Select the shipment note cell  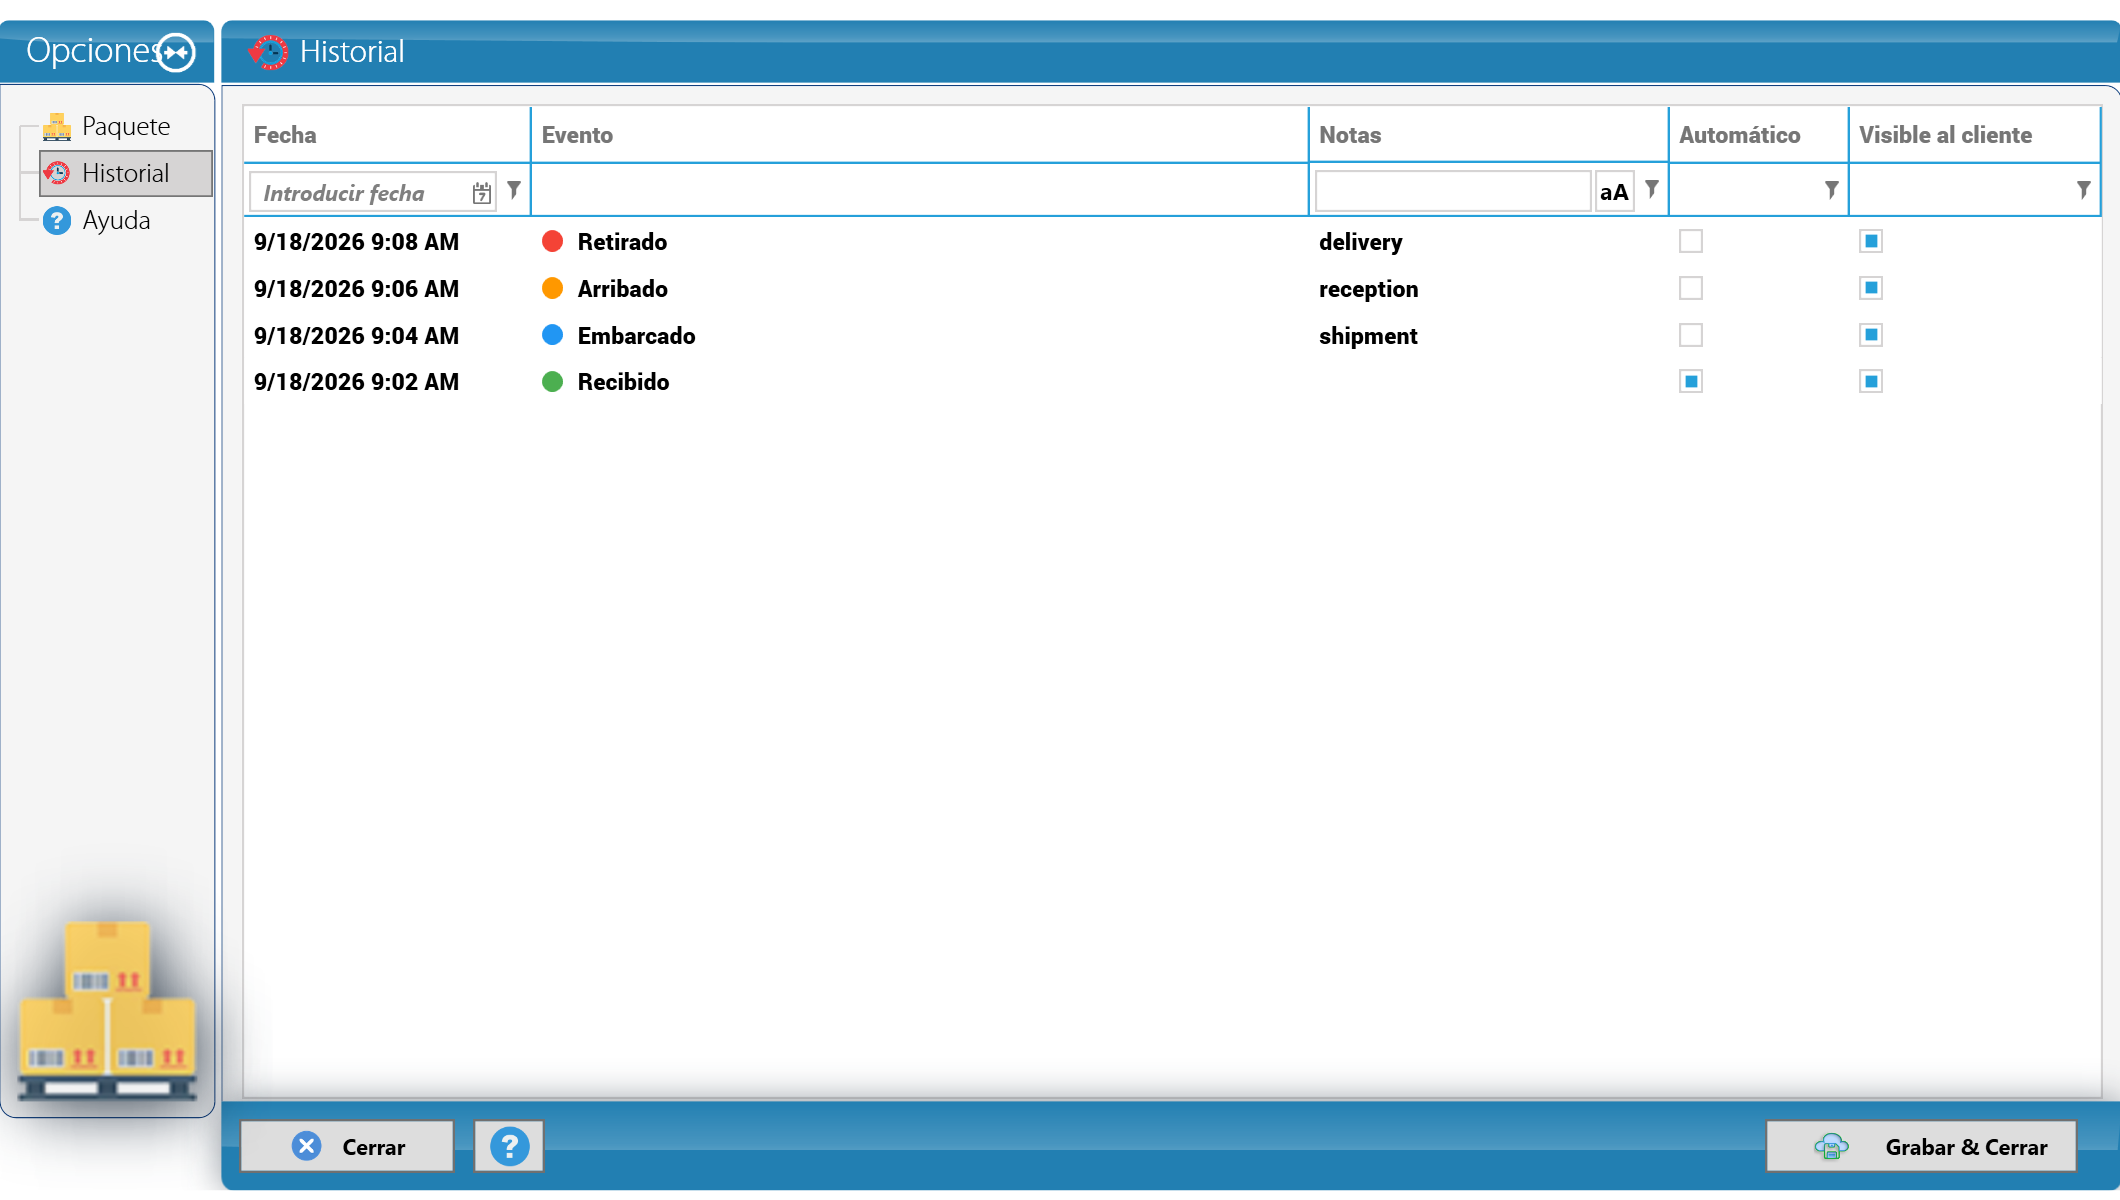[x=1368, y=336]
